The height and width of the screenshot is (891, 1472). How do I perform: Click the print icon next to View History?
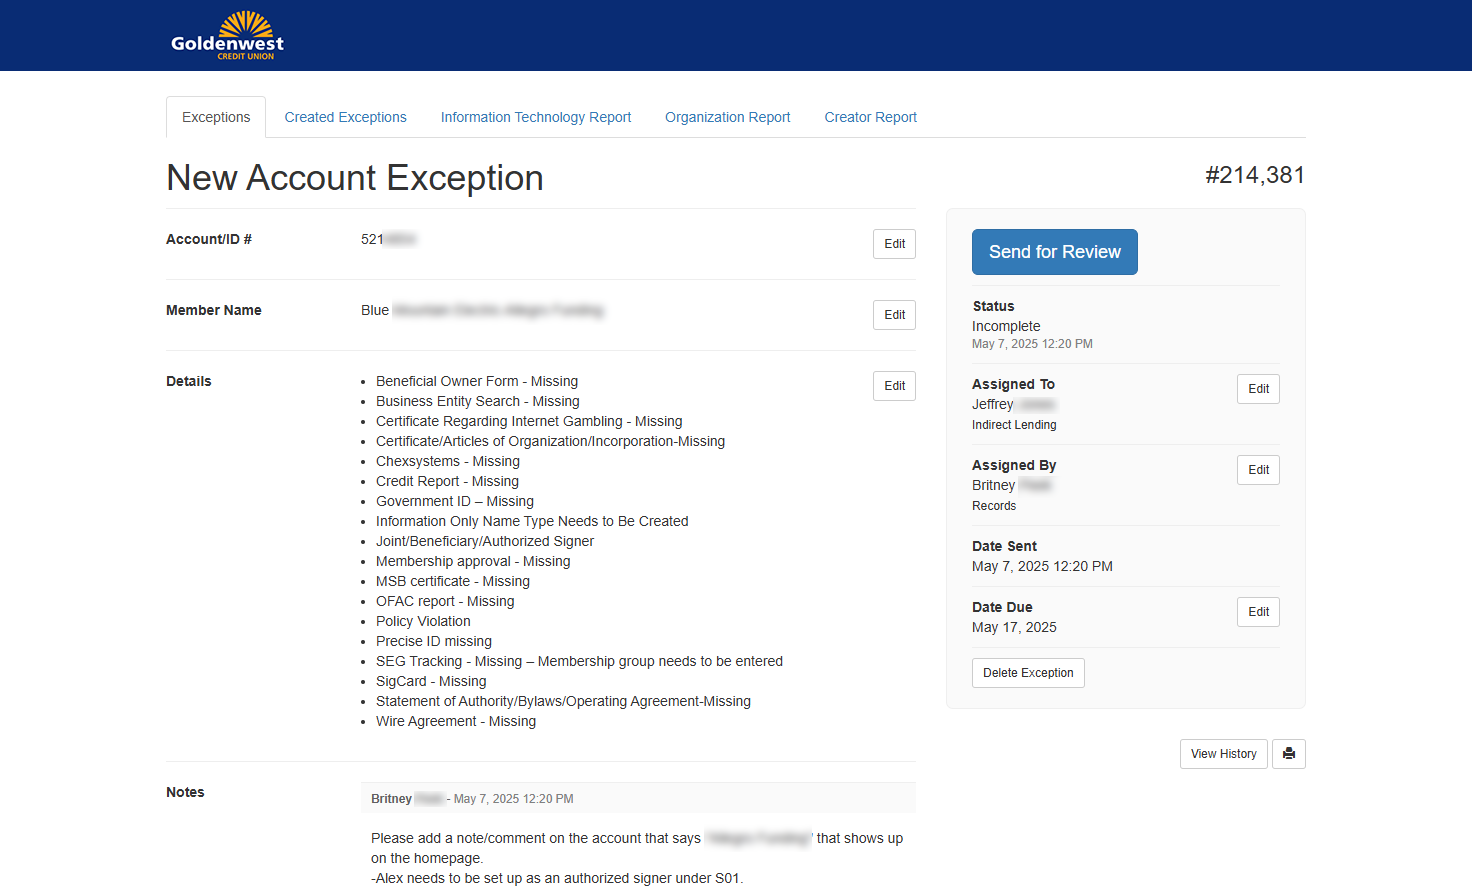pyautogui.click(x=1289, y=753)
